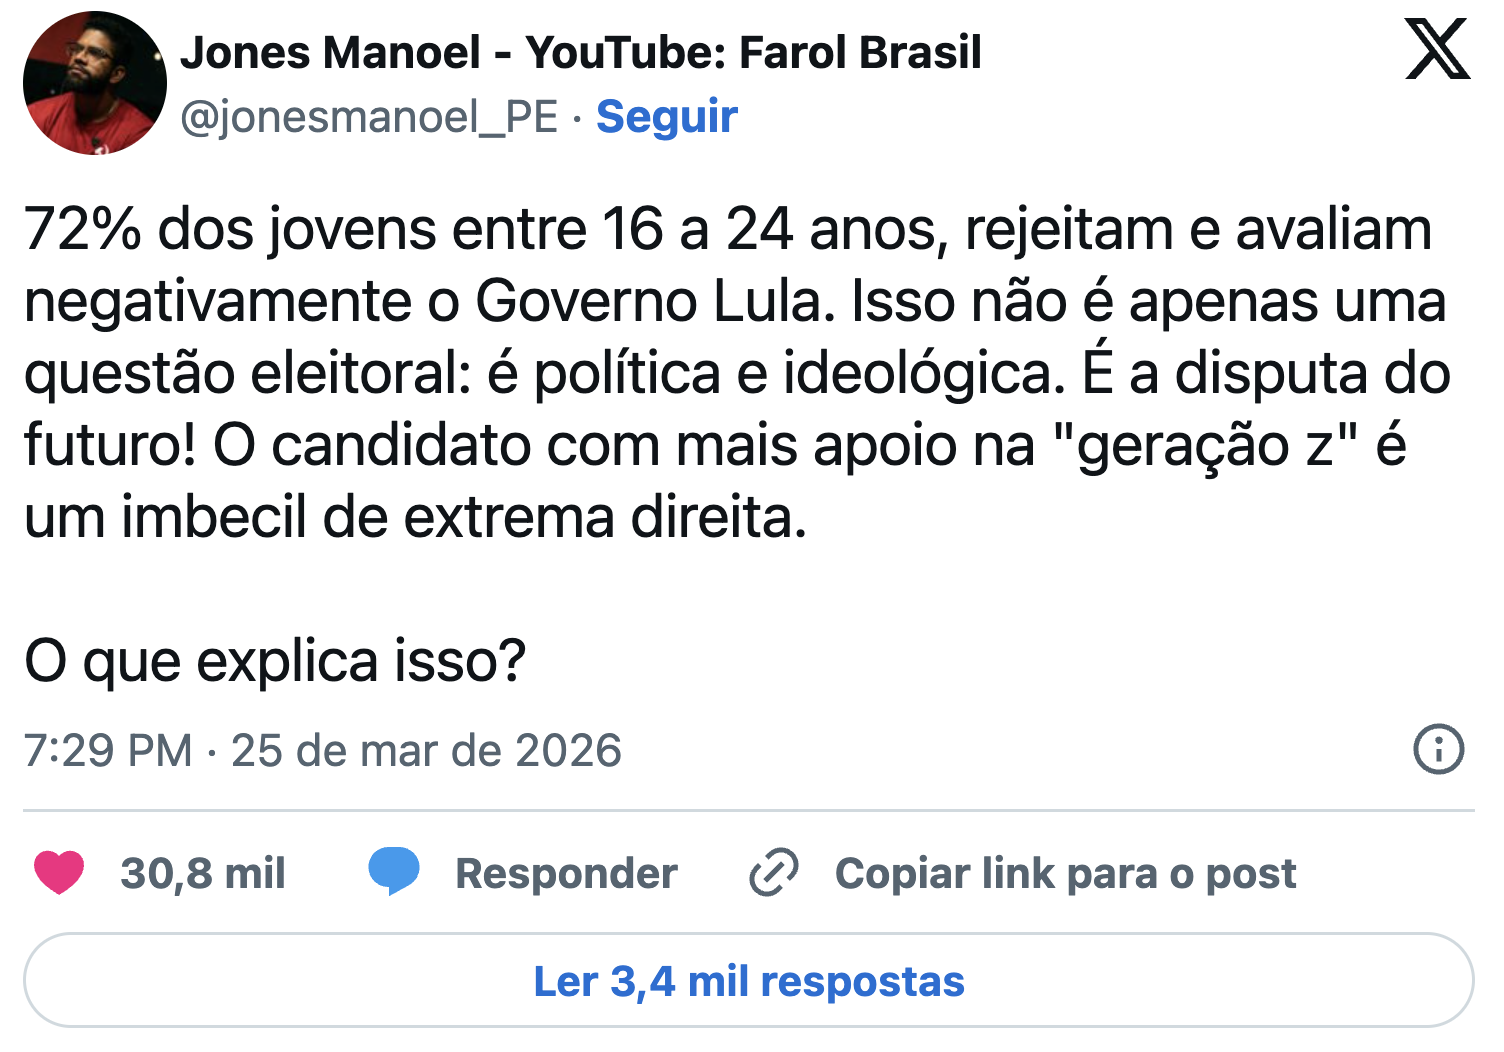Click the blue reply speech bubble icon
The width and height of the screenshot is (1504, 1052).
click(394, 871)
